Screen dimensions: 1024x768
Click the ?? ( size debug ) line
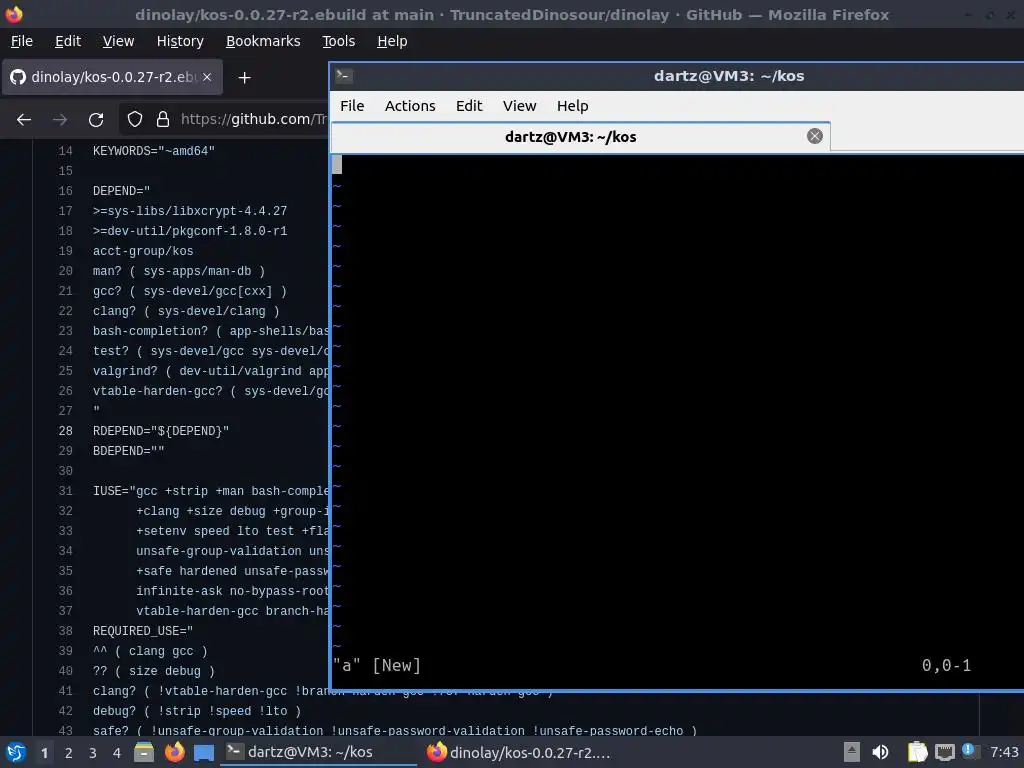[x=153, y=671]
